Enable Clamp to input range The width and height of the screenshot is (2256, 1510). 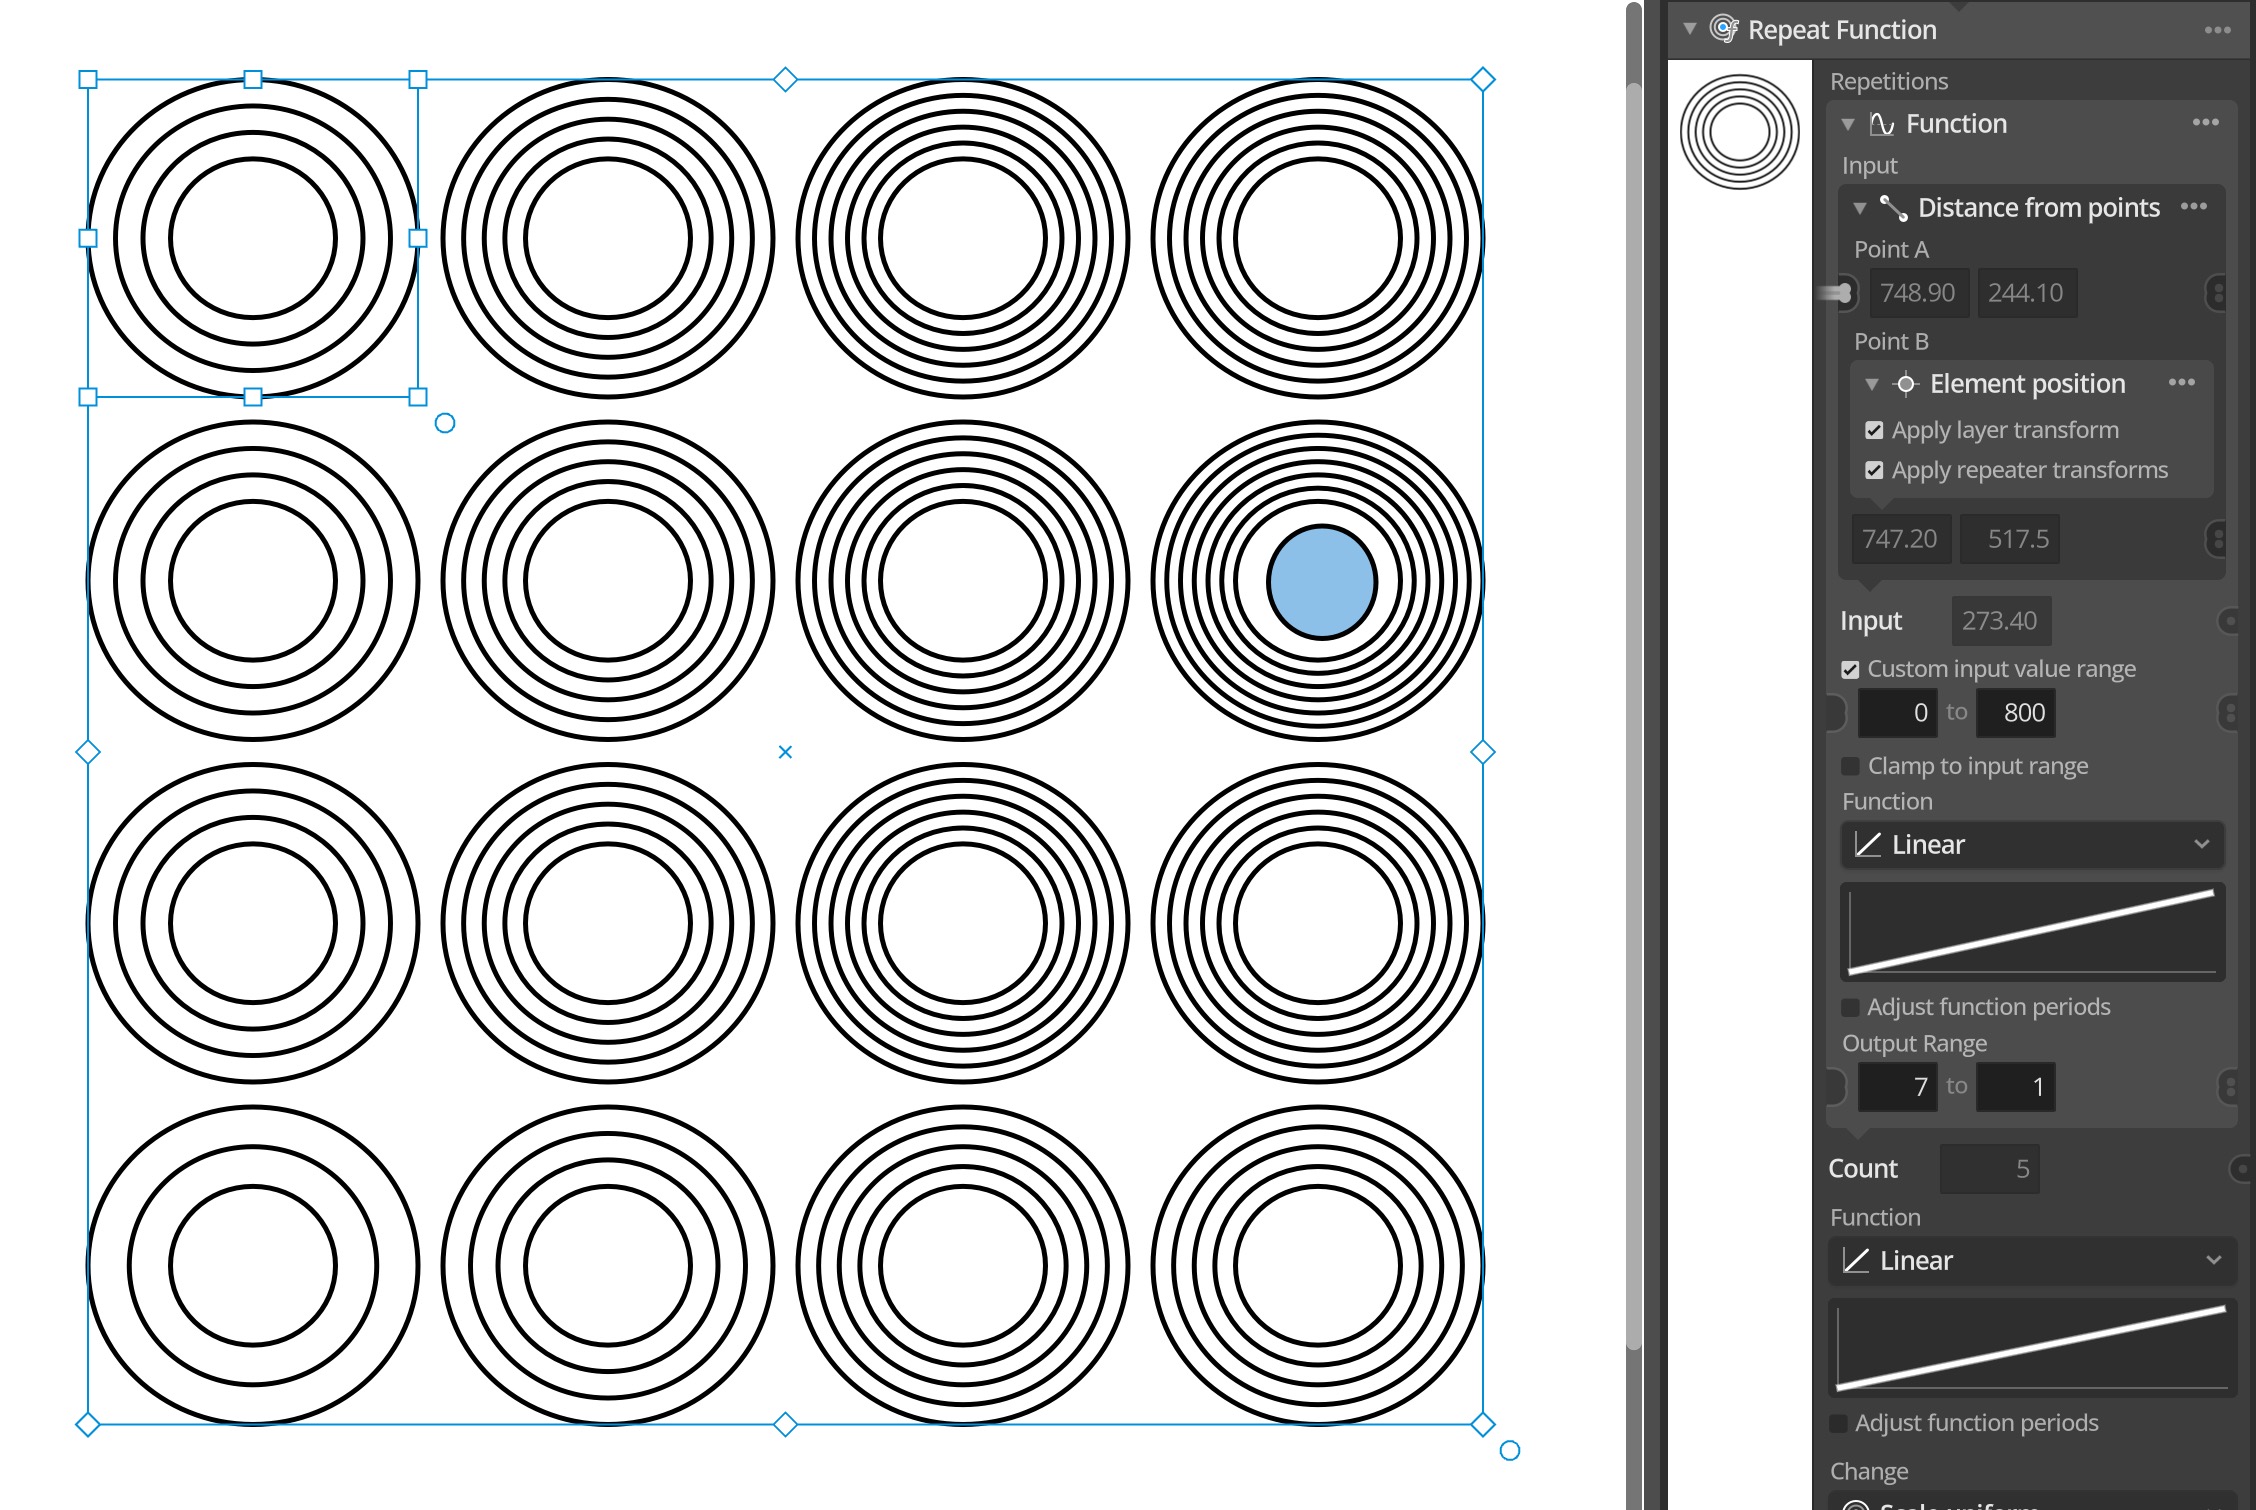[1850, 767]
